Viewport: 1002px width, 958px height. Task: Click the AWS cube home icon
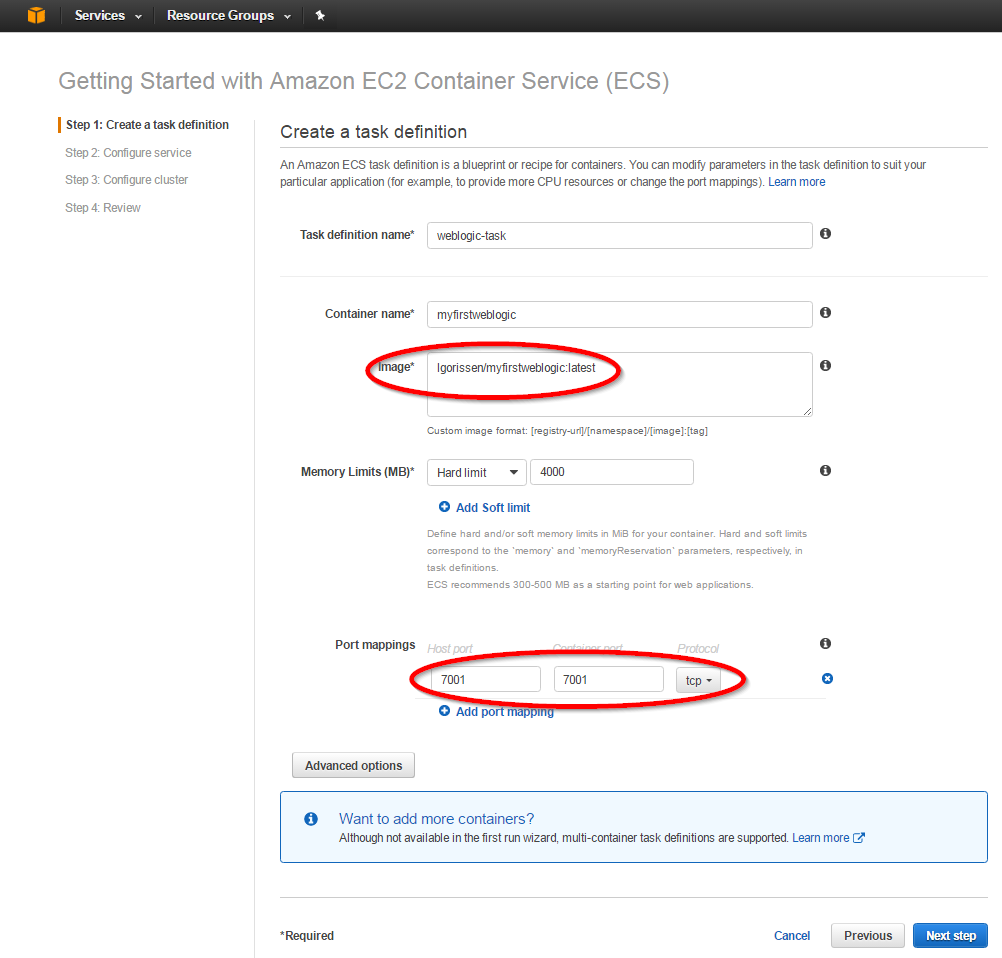36,15
